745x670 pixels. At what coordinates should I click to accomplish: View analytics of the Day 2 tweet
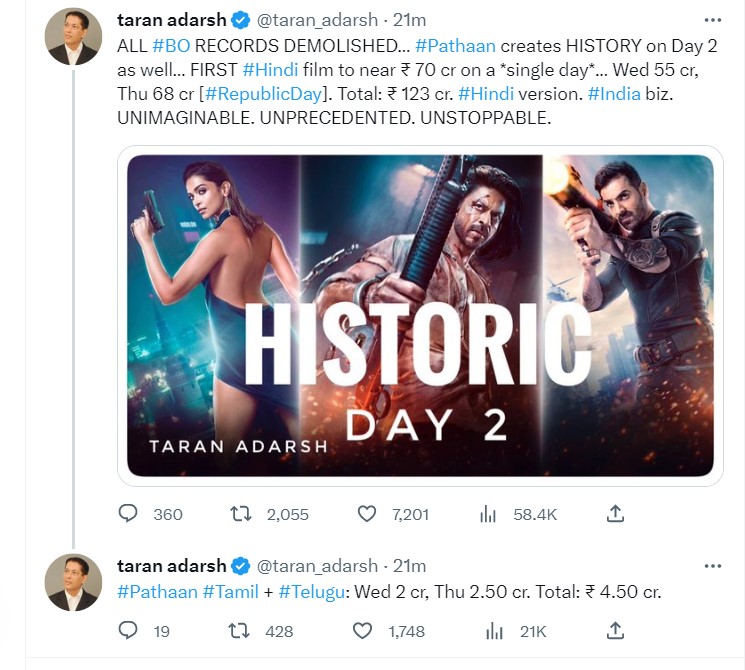point(488,514)
